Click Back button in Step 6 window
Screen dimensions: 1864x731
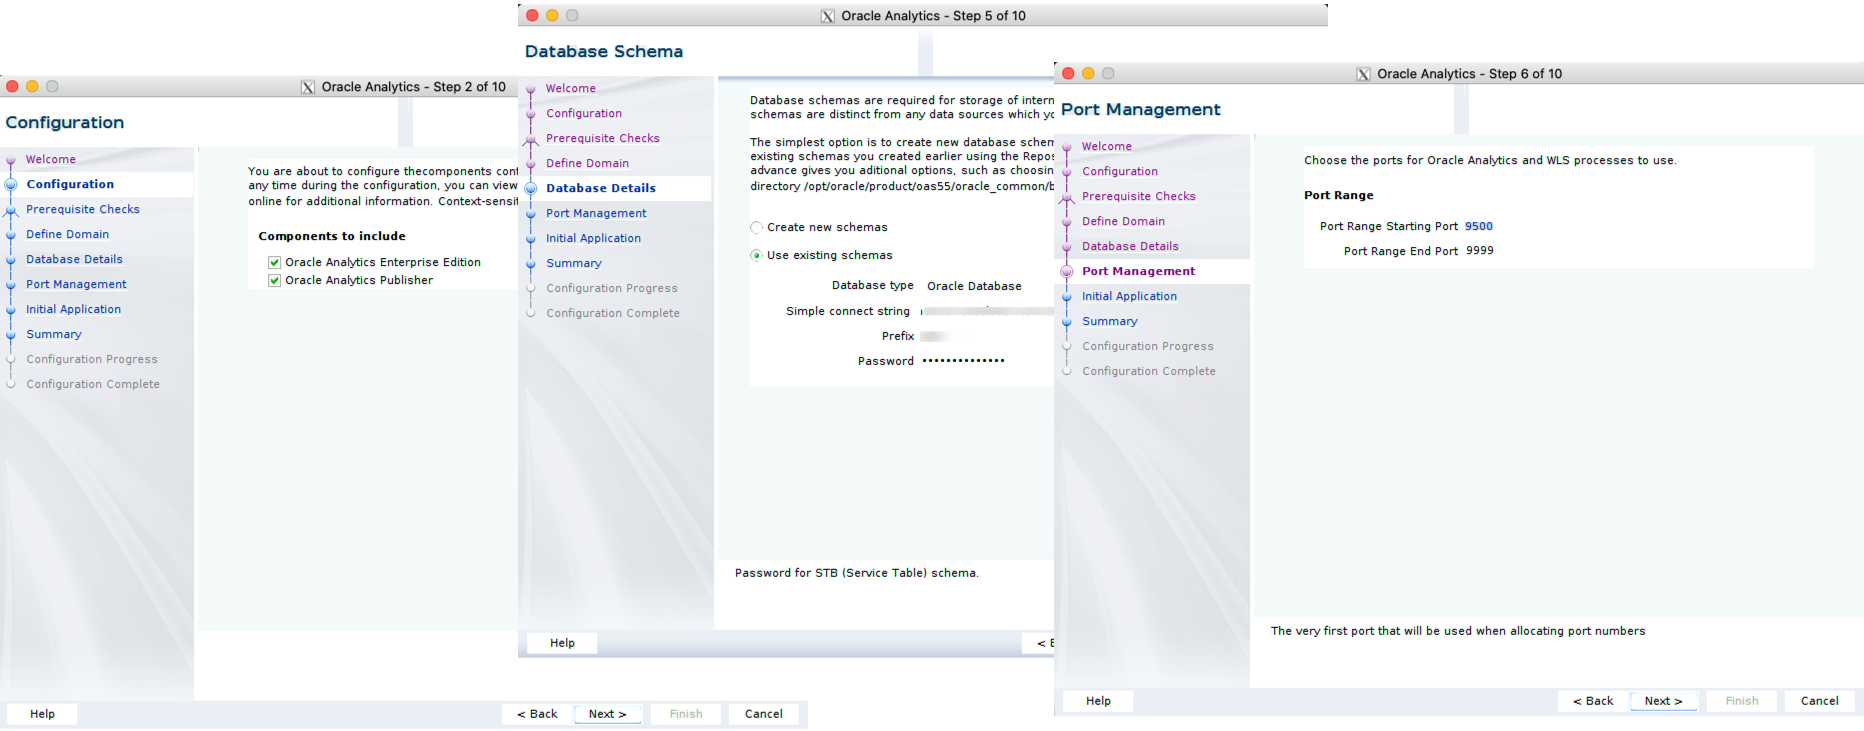click(x=1593, y=701)
